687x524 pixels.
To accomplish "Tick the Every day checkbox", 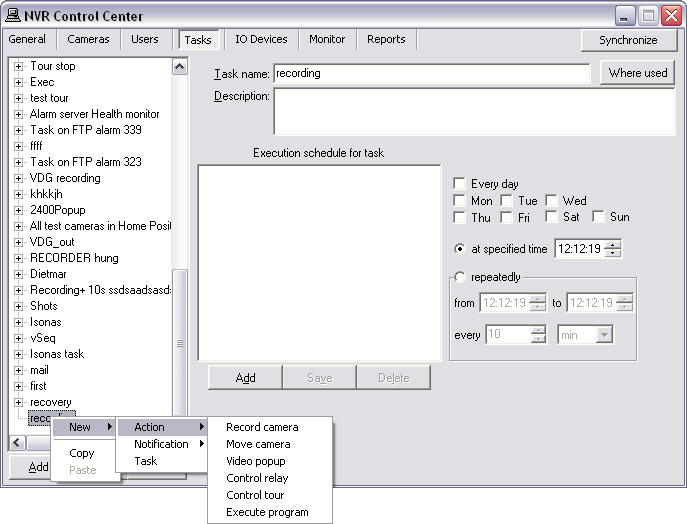I will (459, 184).
